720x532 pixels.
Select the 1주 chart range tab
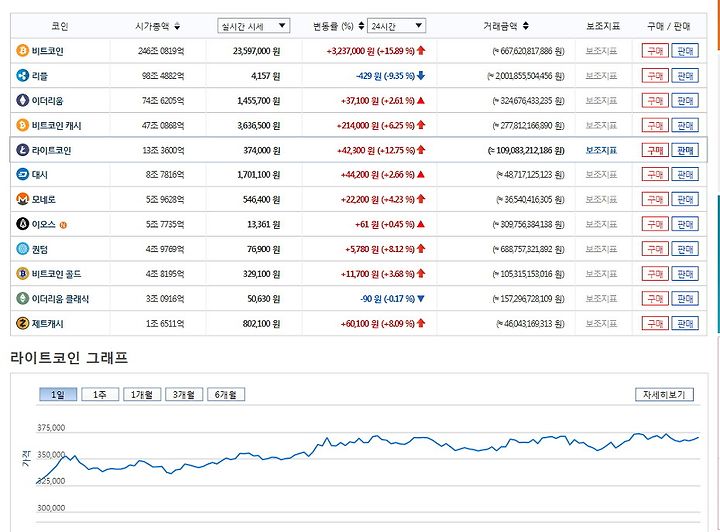point(100,394)
